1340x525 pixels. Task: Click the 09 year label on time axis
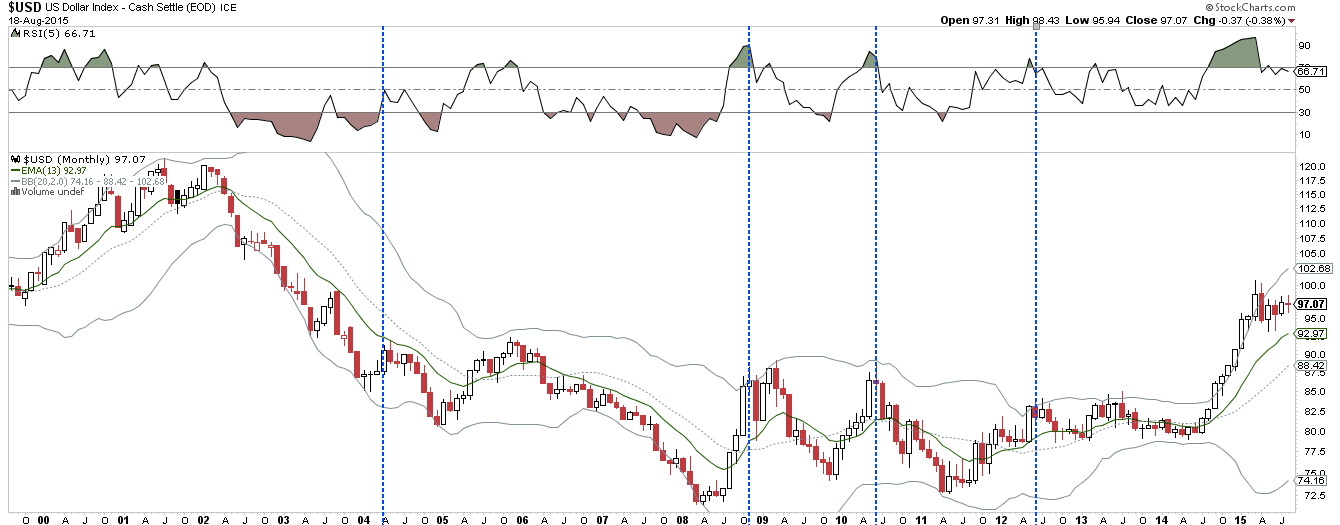762,518
